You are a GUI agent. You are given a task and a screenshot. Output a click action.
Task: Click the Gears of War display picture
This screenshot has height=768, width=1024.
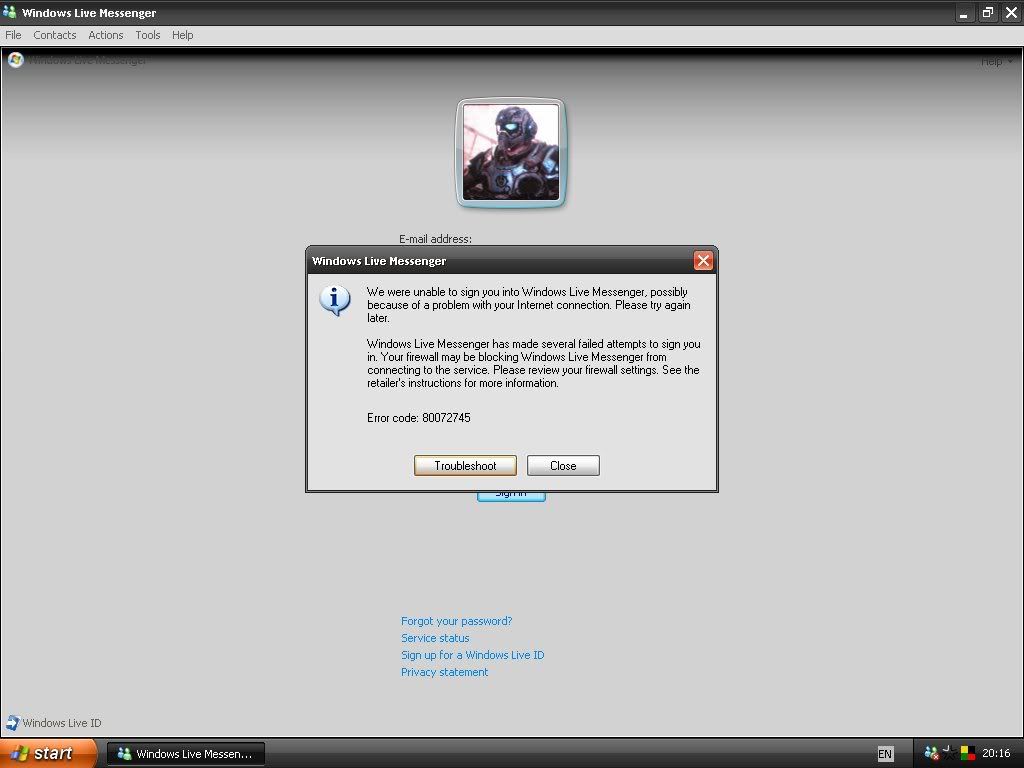coord(511,153)
